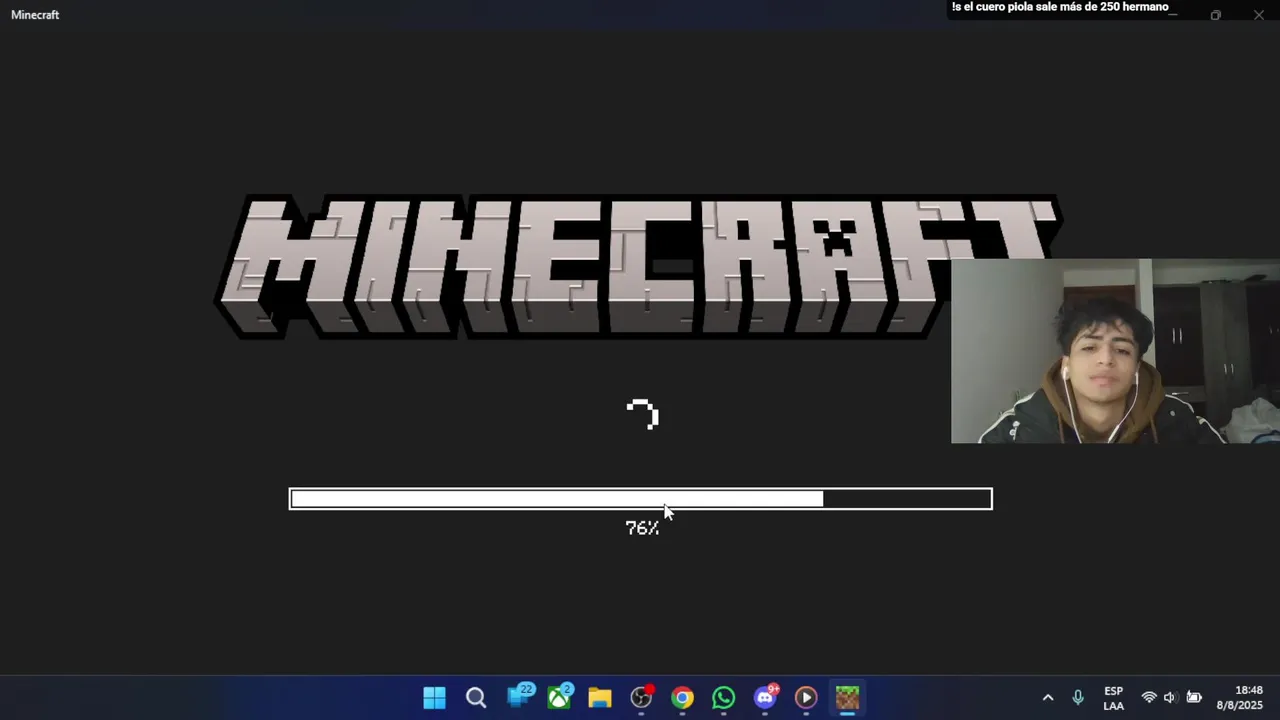Open the Wi-Fi network tray icon
Viewport: 1280px width, 720px height.
(x=1149, y=697)
